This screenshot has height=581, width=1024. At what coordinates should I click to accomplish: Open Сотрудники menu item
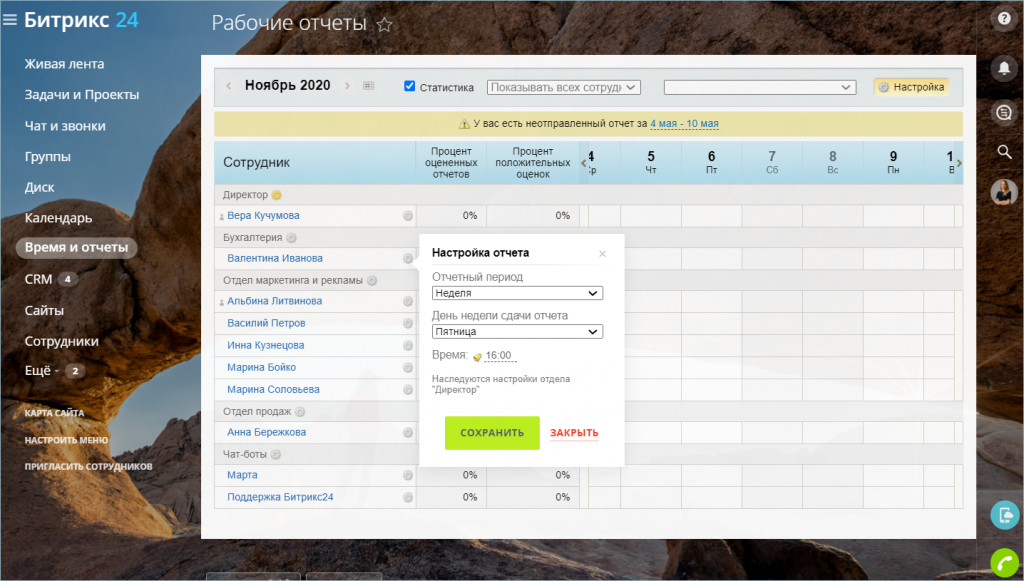pos(61,341)
